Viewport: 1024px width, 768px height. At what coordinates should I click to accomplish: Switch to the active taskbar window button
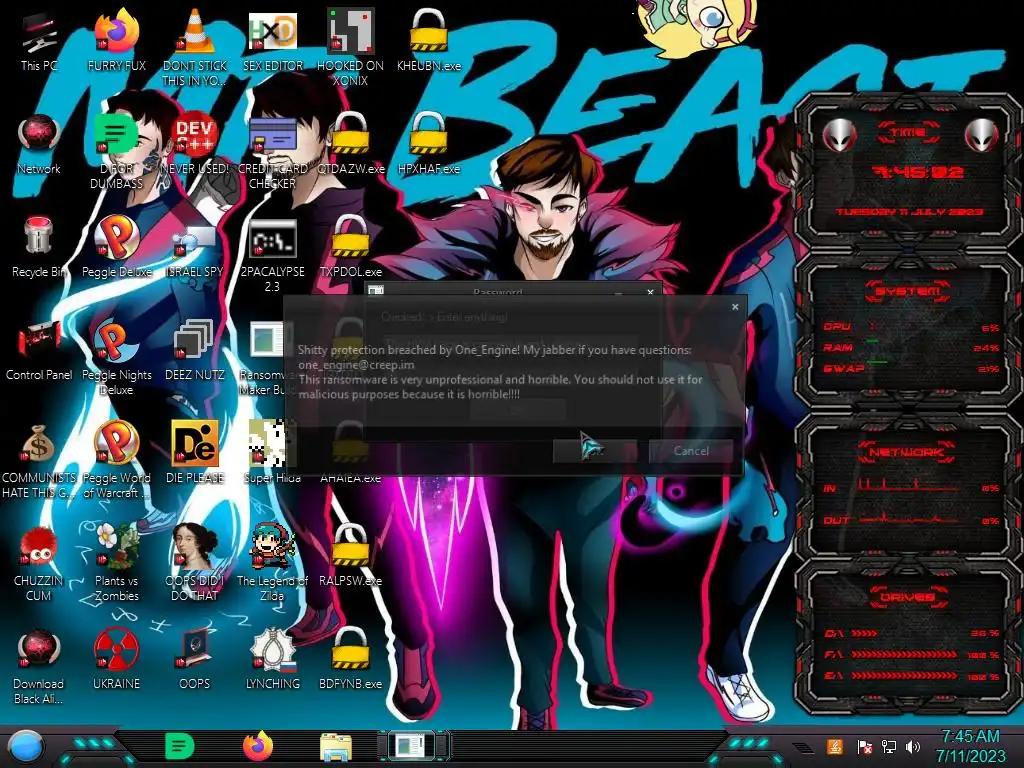tap(413, 746)
